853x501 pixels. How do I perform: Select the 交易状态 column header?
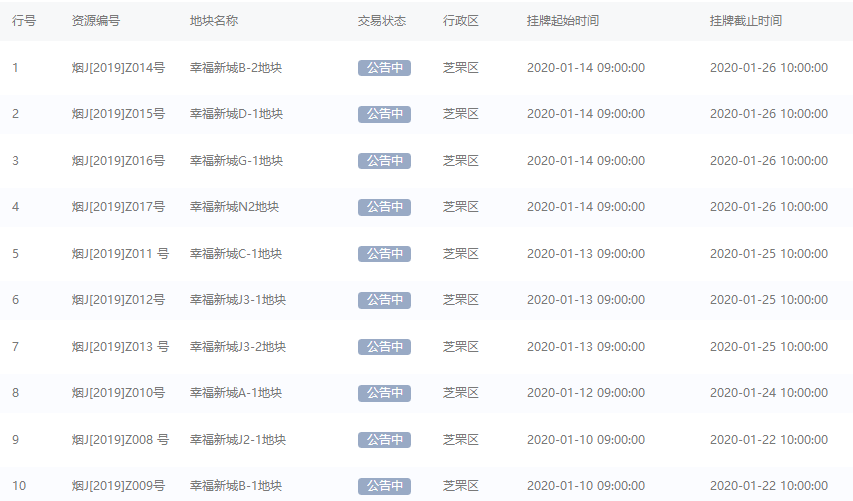click(382, 21)
